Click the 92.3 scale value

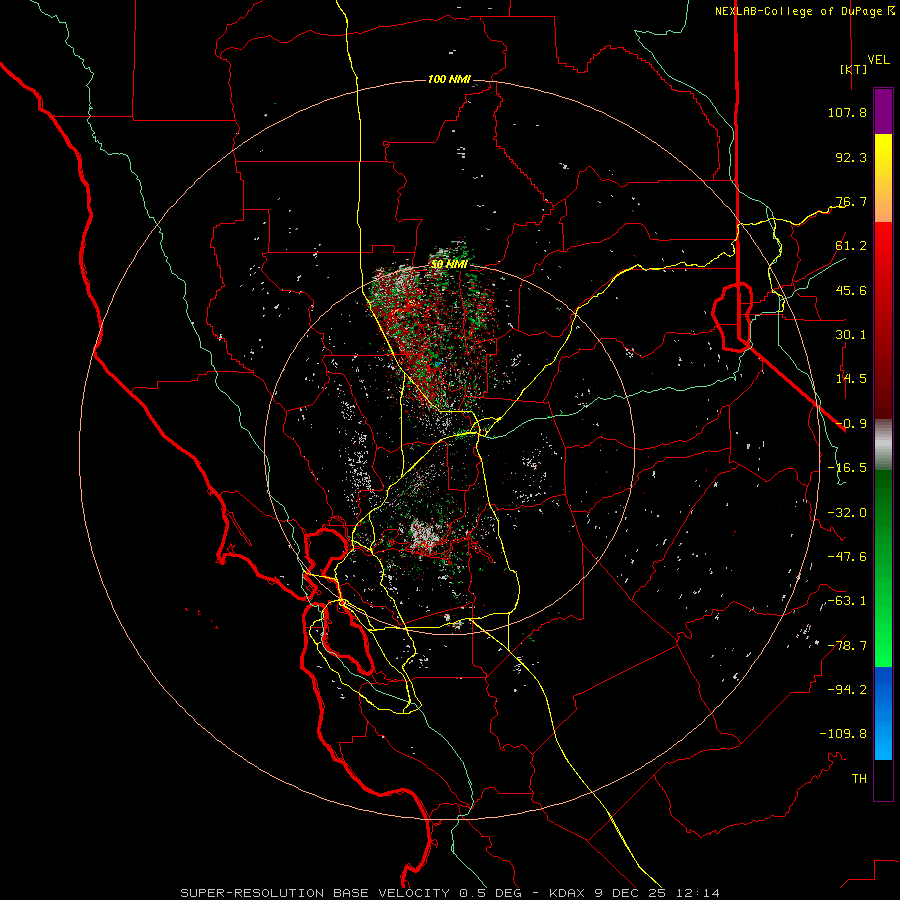pos(851,157)
